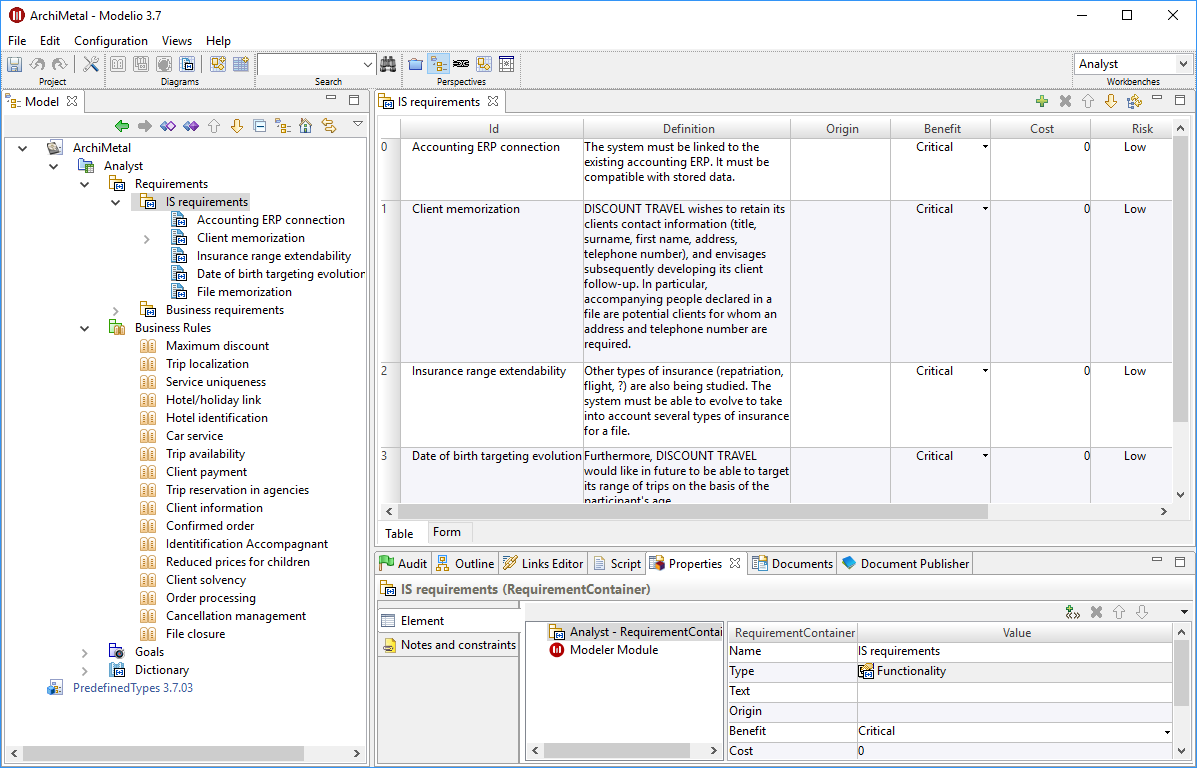The height and width of the screenshot is (768, 1197).
Task: Select File memorization requirement in tree
Action: coord(244,292)
